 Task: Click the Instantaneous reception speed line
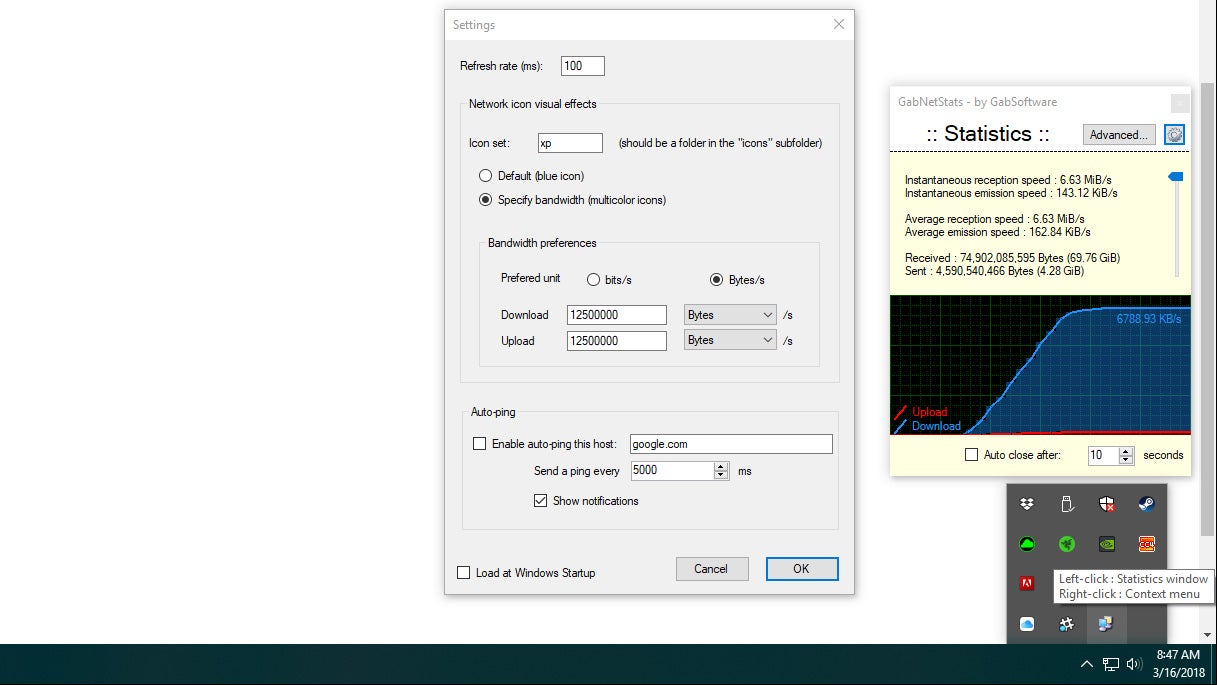pos(1008,180)
